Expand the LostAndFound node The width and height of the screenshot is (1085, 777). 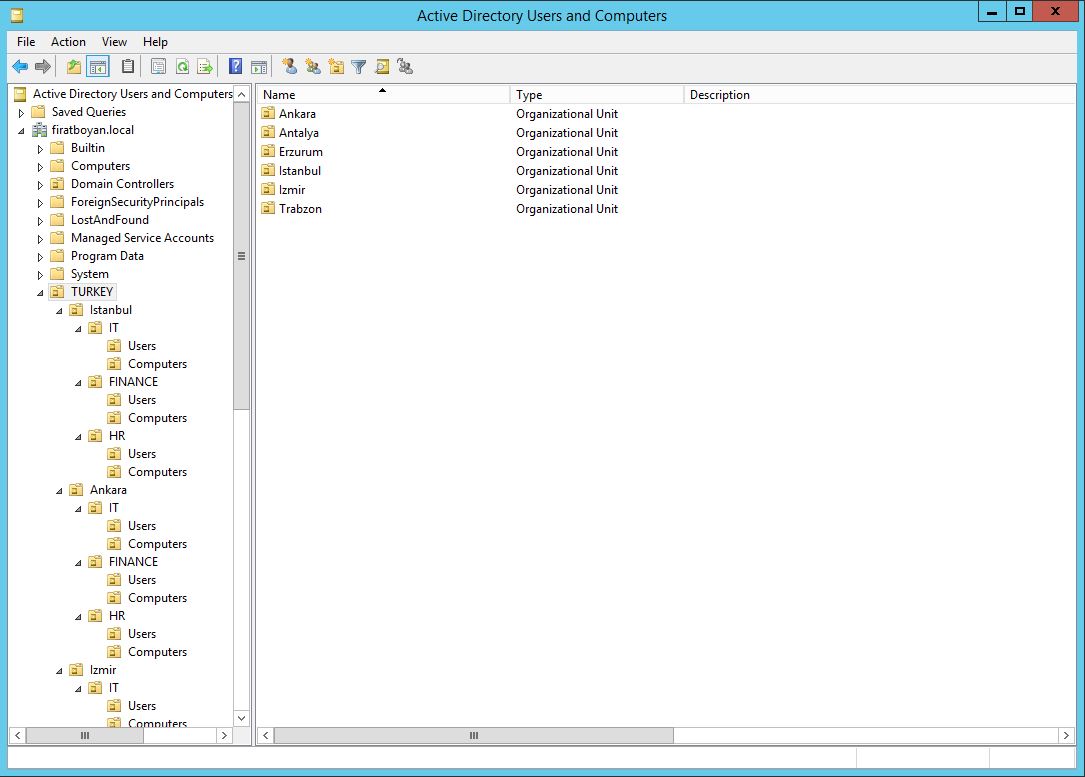[x=40, y=220]
